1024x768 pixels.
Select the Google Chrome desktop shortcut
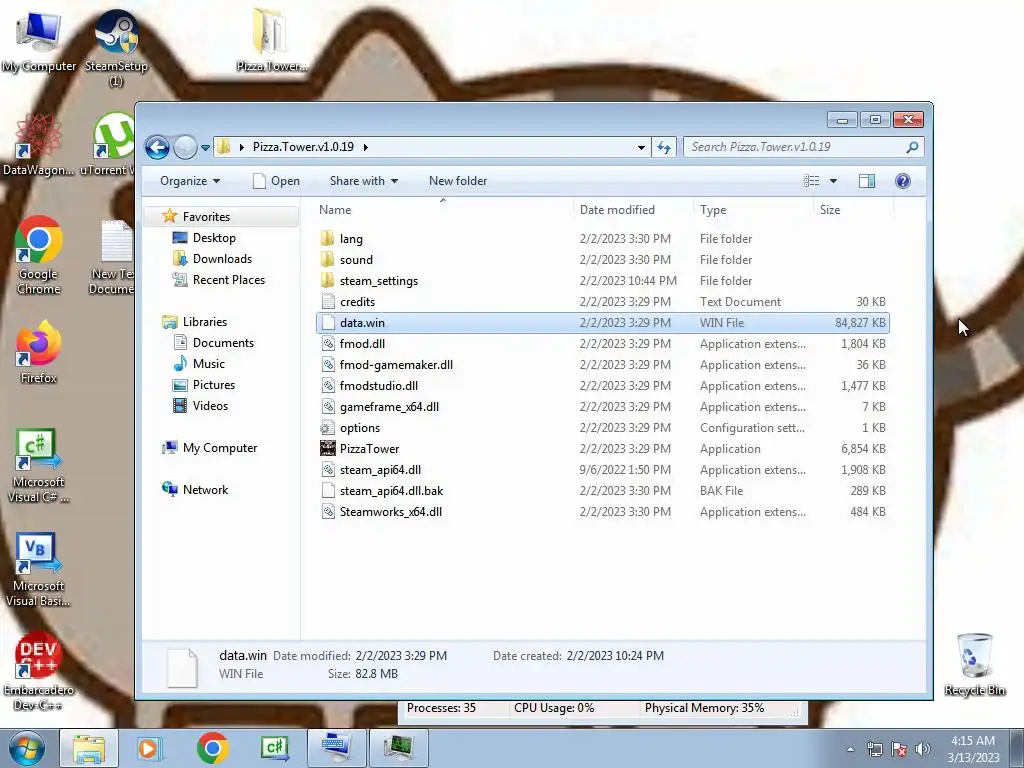coord(38,255)
